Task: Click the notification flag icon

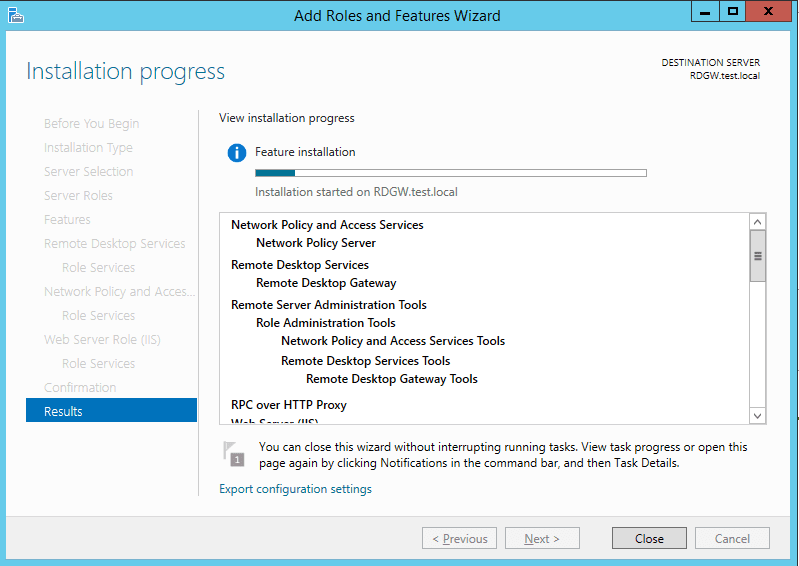Action: click(234, 453)
